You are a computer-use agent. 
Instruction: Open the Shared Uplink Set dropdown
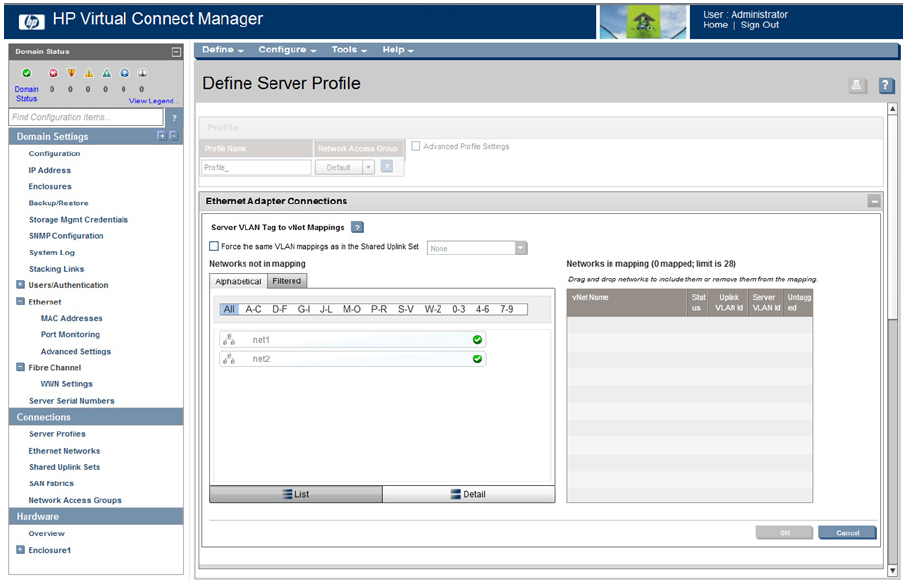(520, 248)
